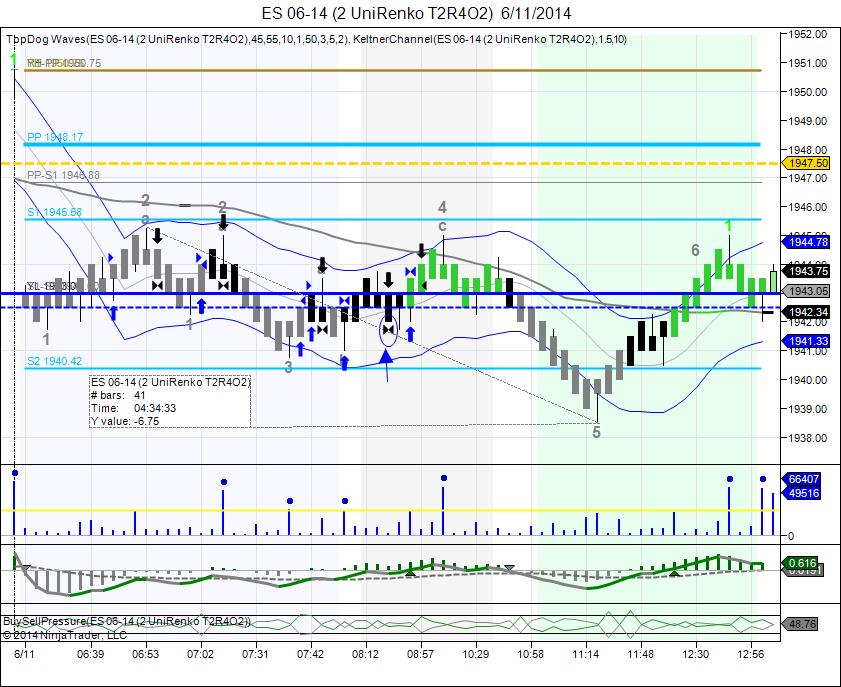The height and width of the screenshot is (687, 841).
Task: Select the 11:48 time axis label
Action: tap(640, 654)
